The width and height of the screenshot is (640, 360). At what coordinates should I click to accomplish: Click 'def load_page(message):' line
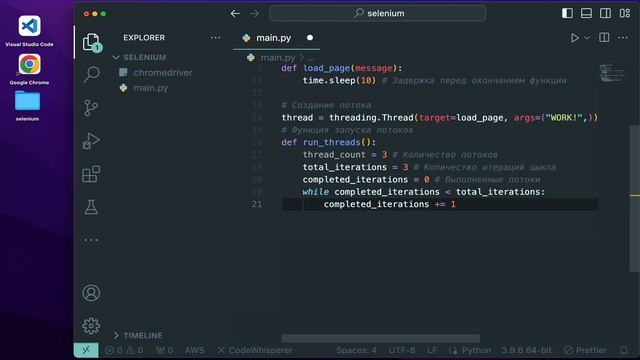tap(342, 68)
